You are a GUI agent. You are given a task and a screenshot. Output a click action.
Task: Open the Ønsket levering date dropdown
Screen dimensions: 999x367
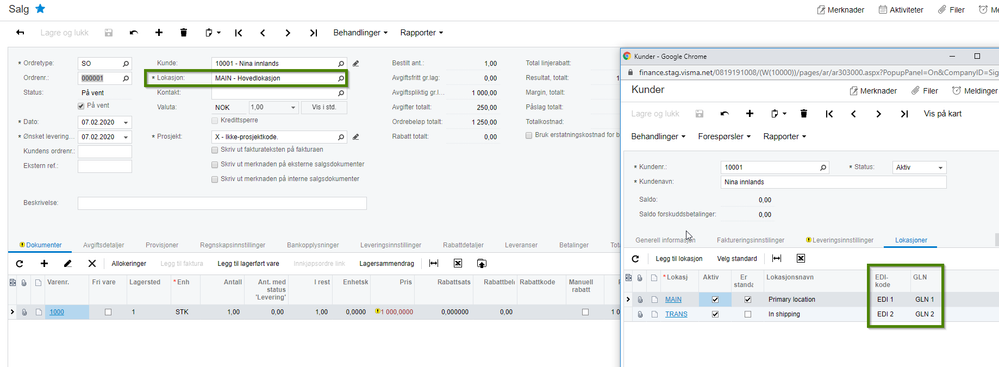[126, 137]
